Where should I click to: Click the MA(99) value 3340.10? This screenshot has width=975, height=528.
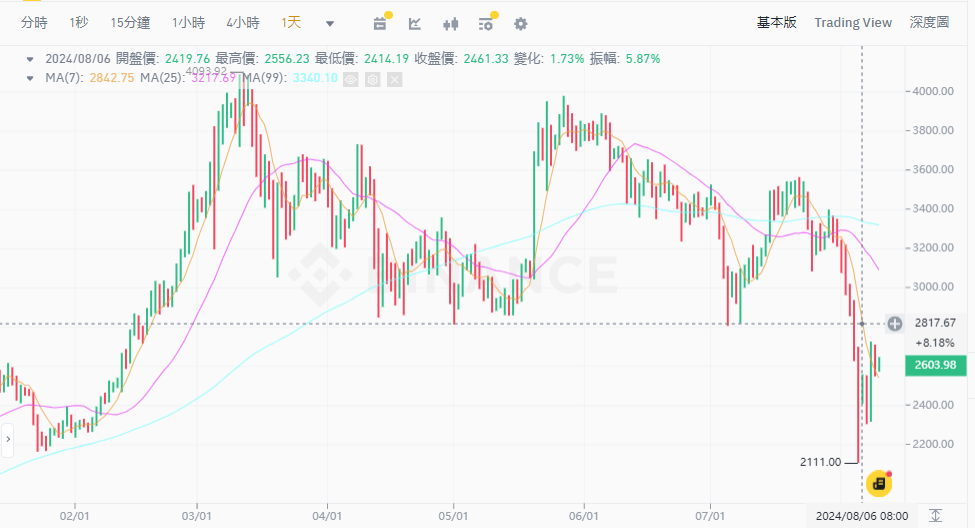(315, 78)
